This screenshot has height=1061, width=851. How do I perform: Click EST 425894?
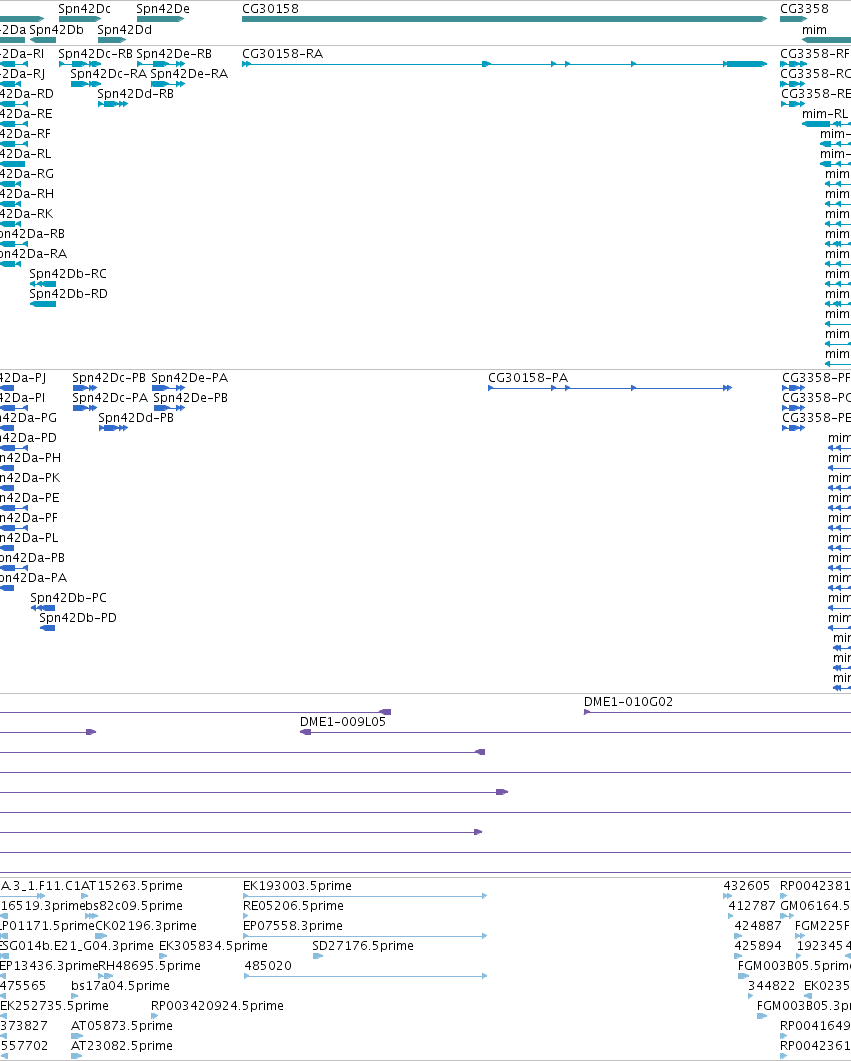click(x=758, y=946)
